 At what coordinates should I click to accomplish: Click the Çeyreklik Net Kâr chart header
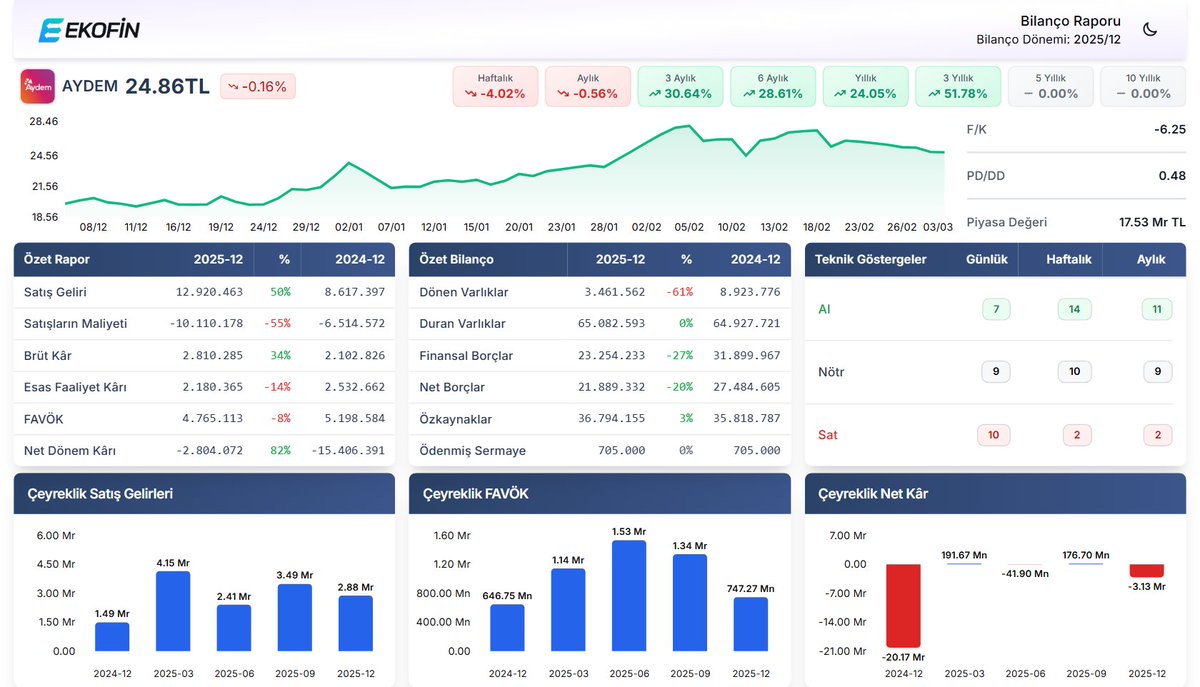coord(995,494)
